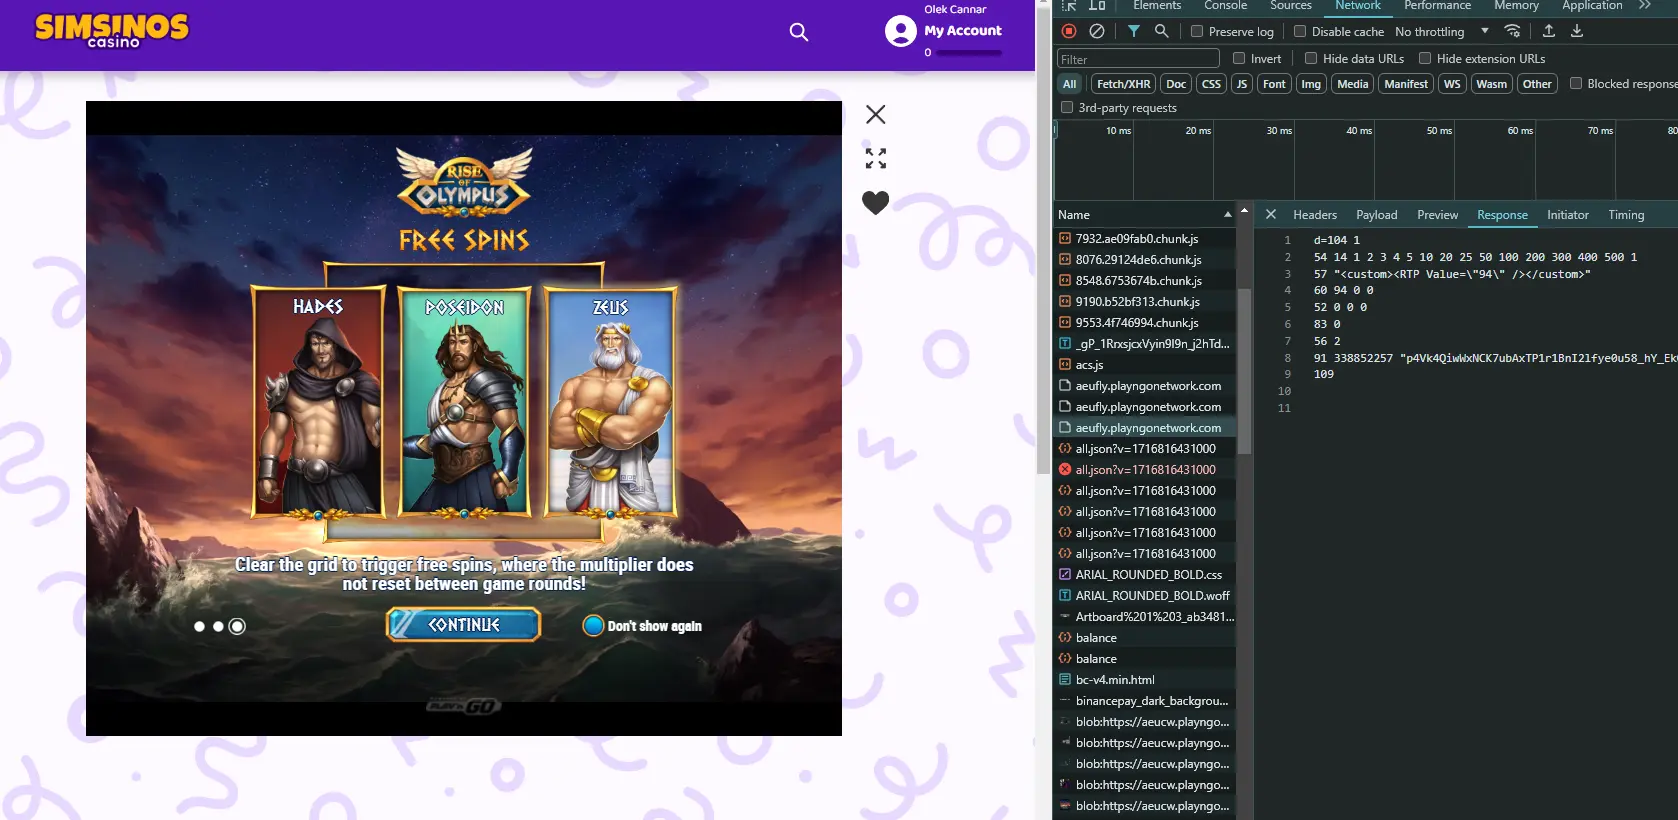
Task: Click the My Account avatar icon
Action: coord(900,32)
